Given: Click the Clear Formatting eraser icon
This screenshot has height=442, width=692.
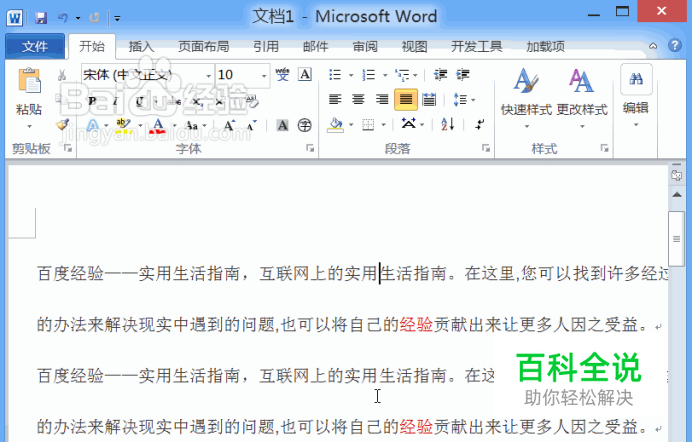Looking at the screenshot, I should coord(252,101).
